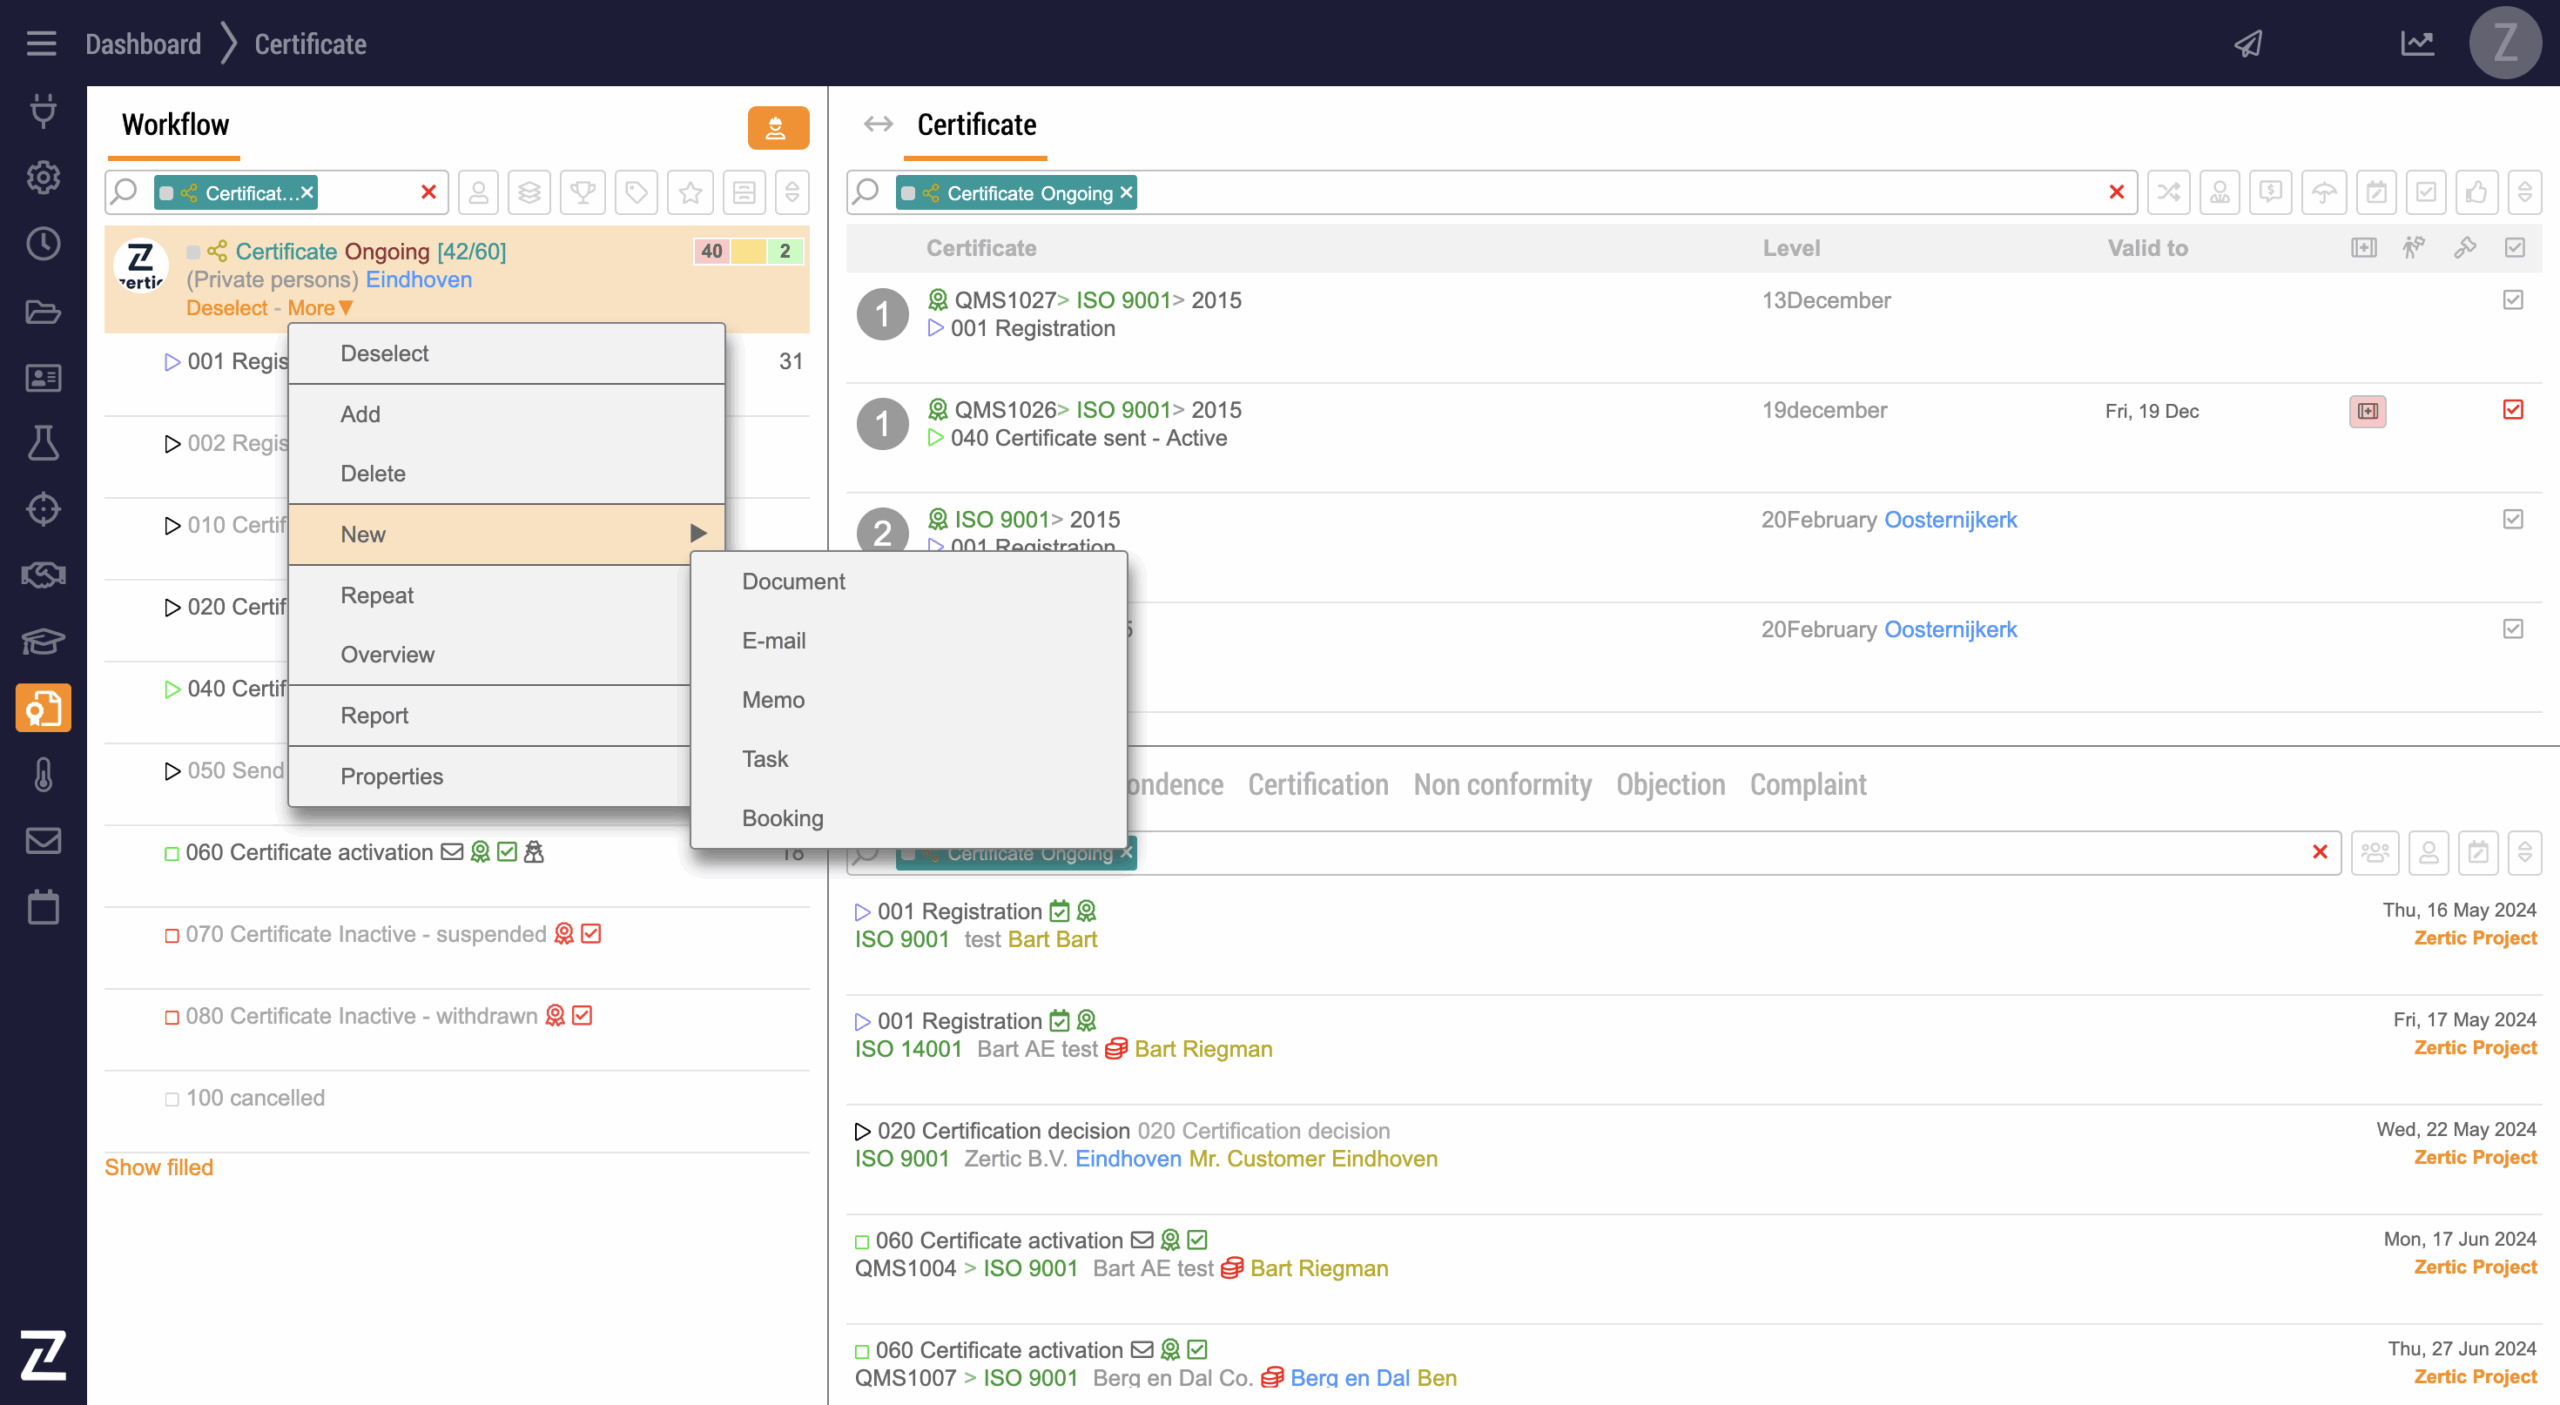This screenshot has width=2560, height=1405.
Task: Click the thumbs up icon in Certificate toolbar
Action: pos(2476,192)
